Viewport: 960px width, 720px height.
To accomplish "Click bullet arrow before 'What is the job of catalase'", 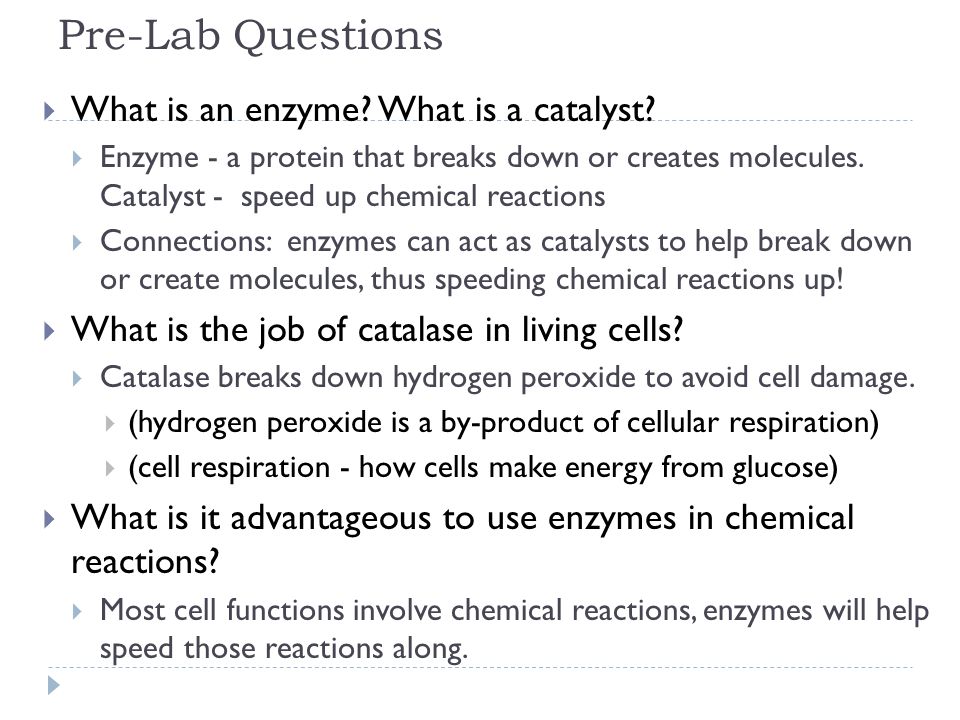I will pos(49,331).
